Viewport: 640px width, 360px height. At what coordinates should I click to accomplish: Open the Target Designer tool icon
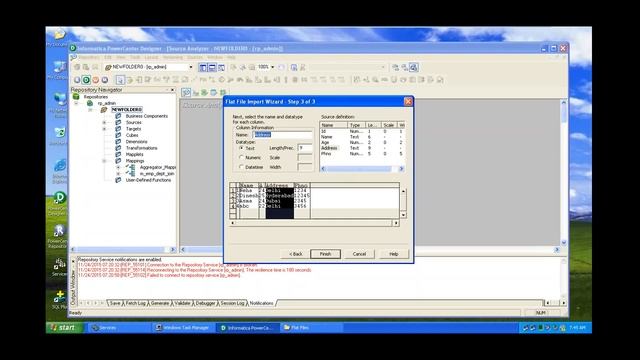pos(196,93)
